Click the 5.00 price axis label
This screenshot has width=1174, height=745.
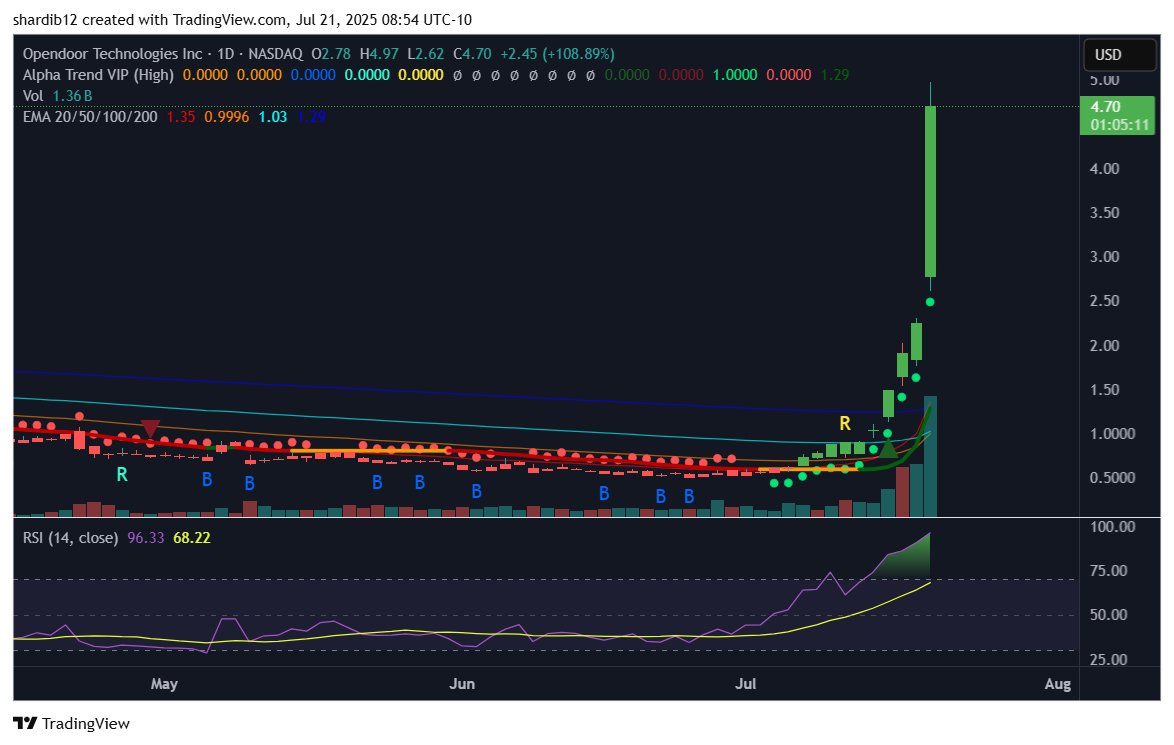click(x=1104, y=80)
